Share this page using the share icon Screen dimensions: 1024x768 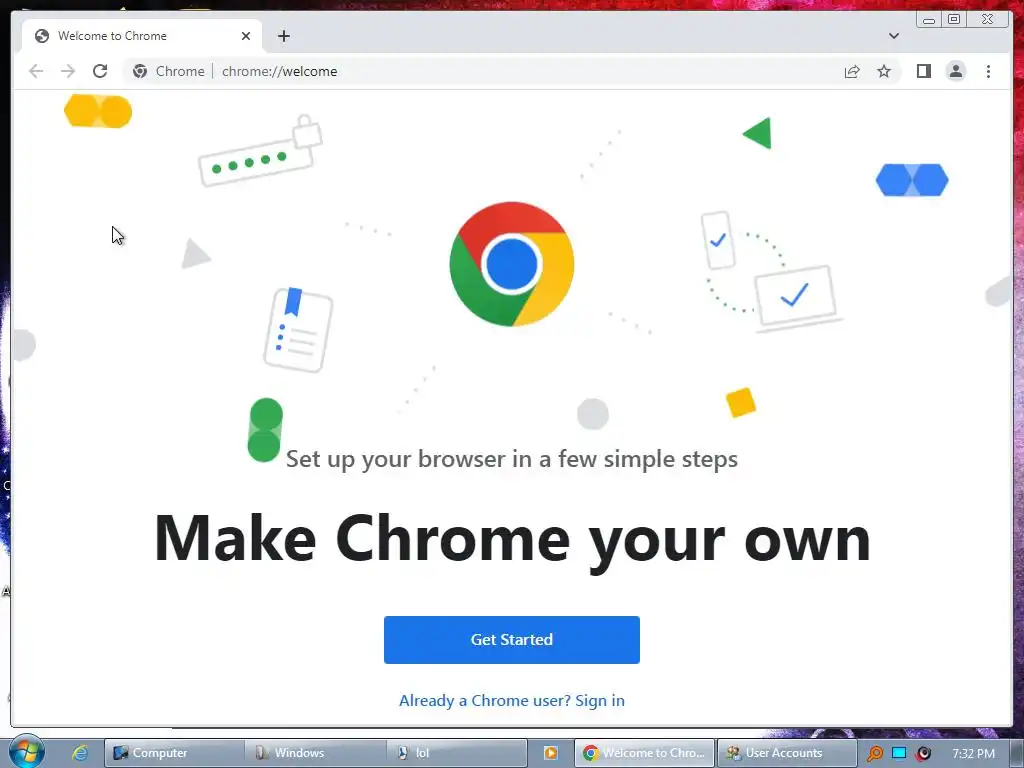coord(852,71)
